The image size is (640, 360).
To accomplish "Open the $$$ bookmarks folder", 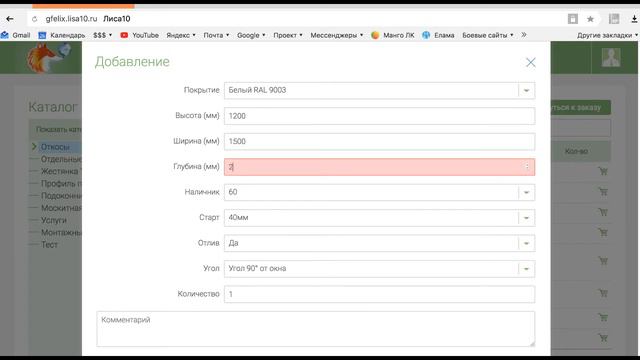I will coord(102,35).
